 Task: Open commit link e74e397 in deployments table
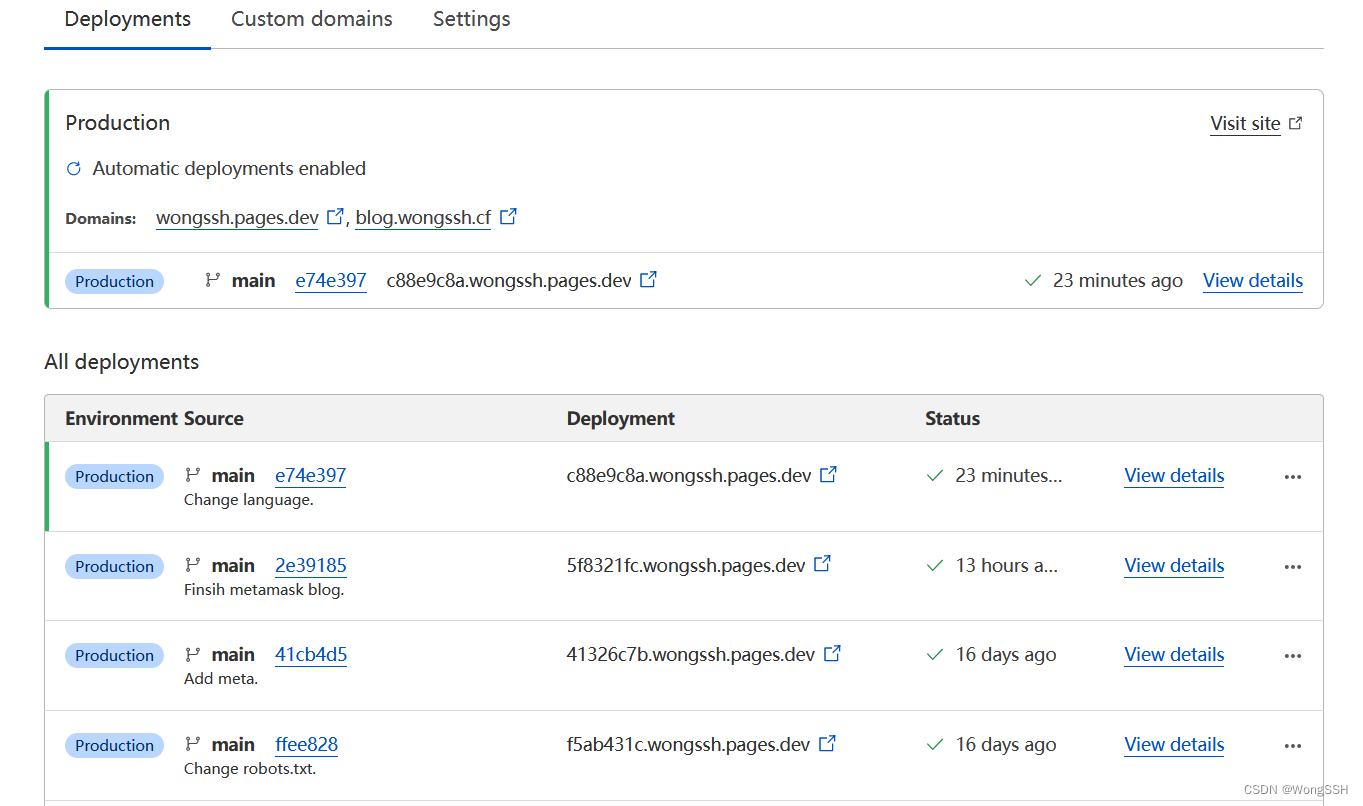pos(310,476)
